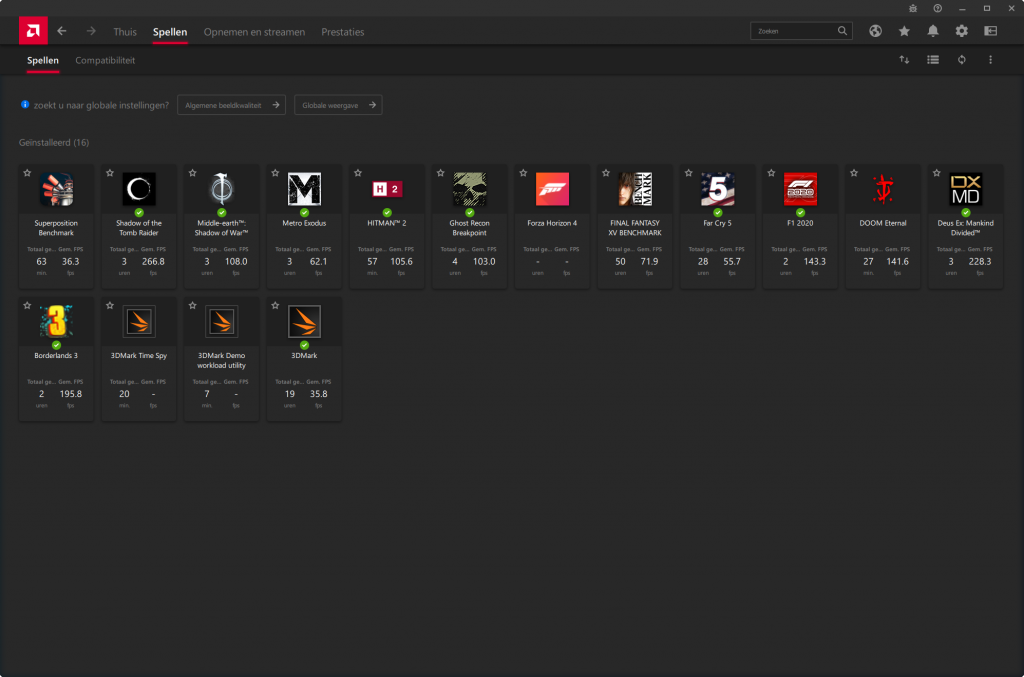Viewport: 1024px width, 677px height.
Task: Favorite DOOM Eternal with its star
Action: (x=854, y=173)
